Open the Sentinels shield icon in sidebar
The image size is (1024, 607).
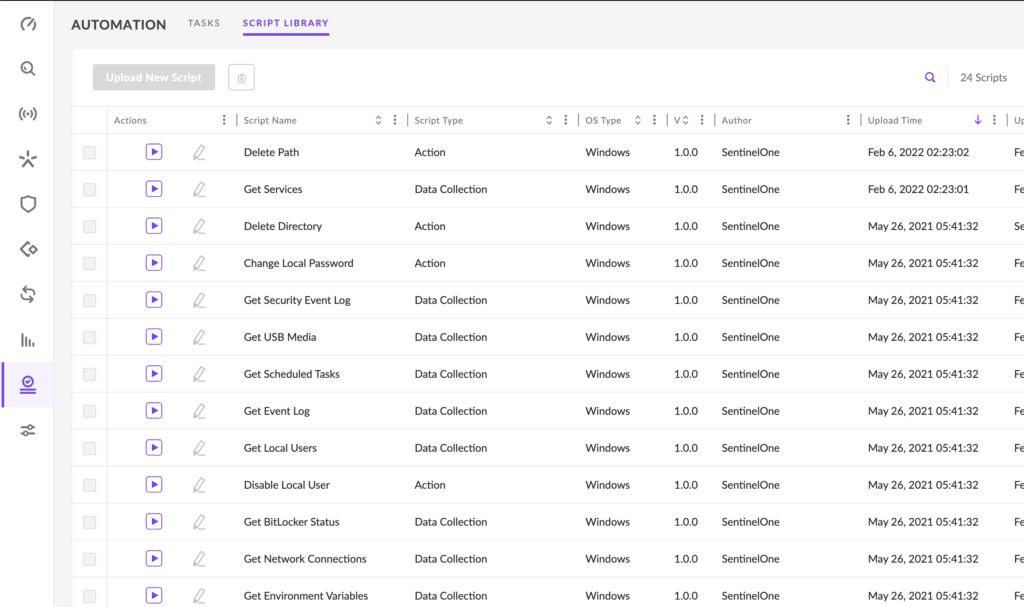(x=28, y=204)
